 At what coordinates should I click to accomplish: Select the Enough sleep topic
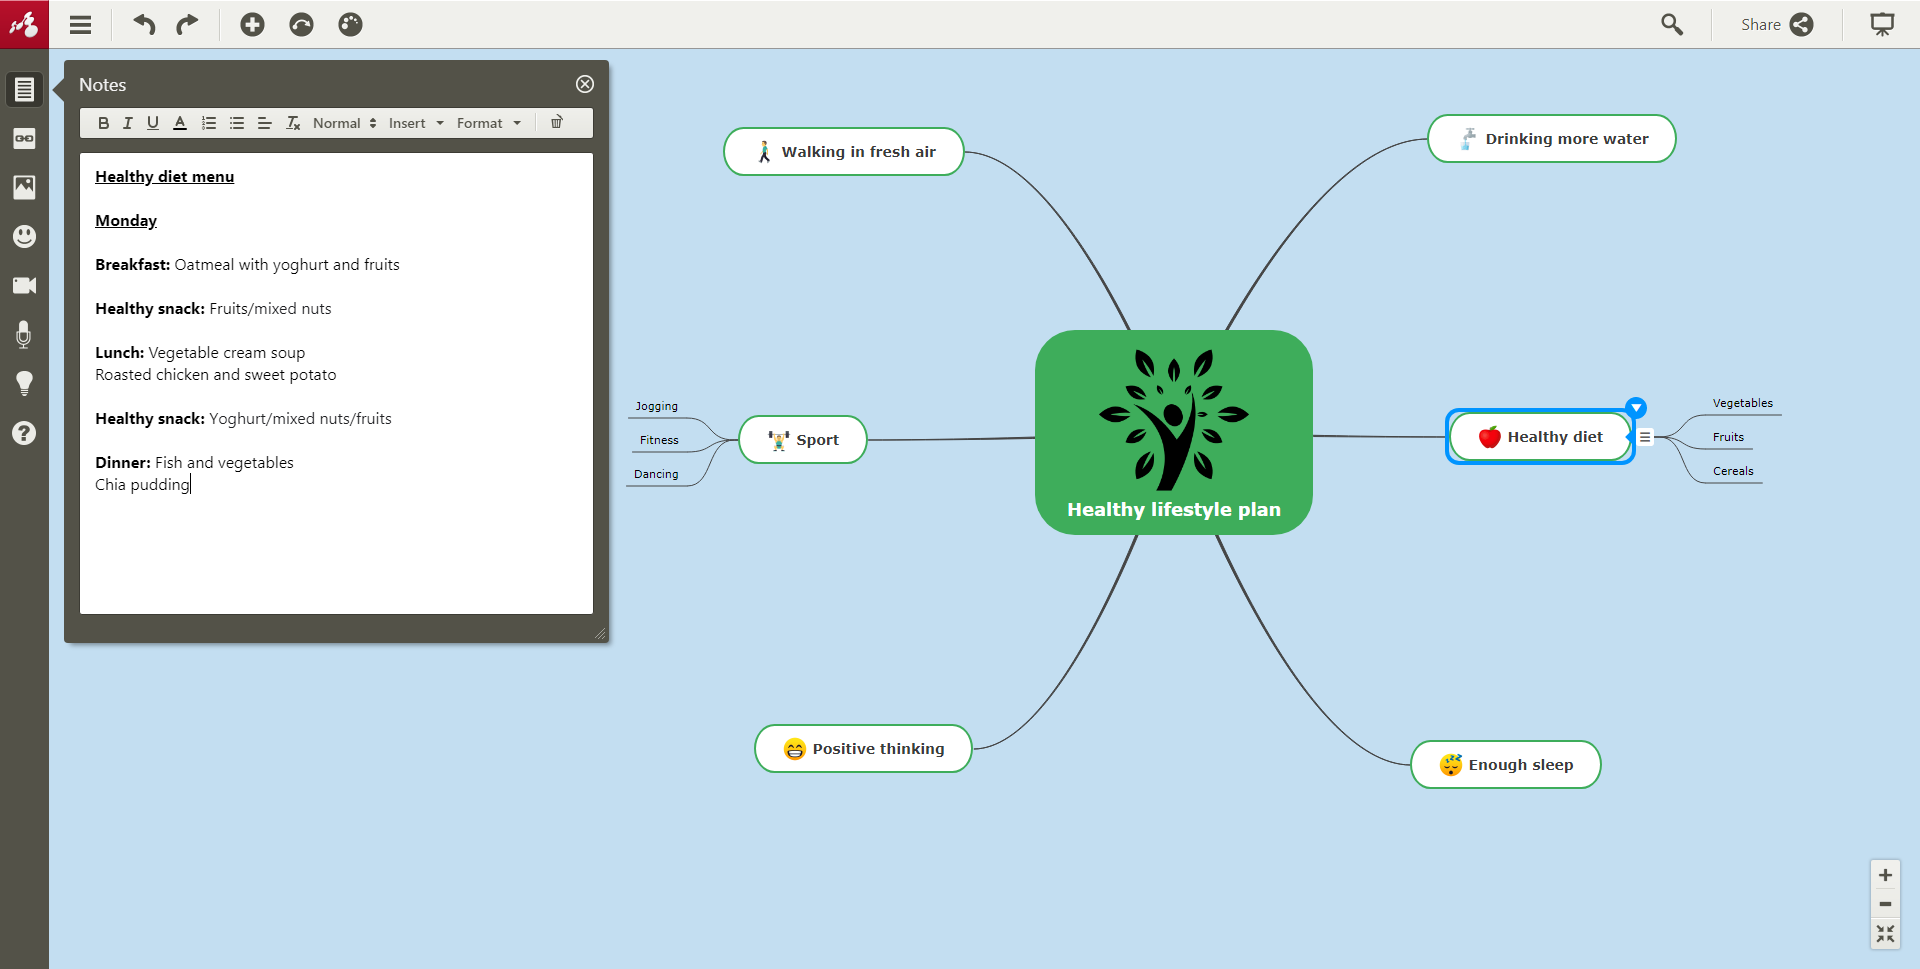(x=1506, y=765)
